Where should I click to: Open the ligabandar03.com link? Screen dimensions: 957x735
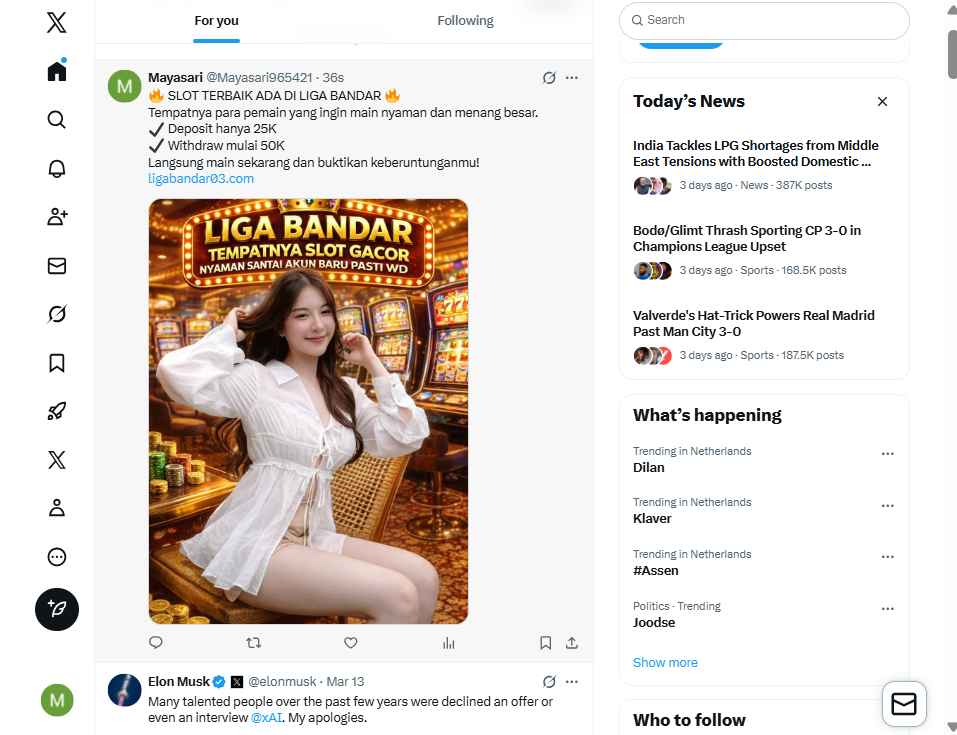click(201, 179)
